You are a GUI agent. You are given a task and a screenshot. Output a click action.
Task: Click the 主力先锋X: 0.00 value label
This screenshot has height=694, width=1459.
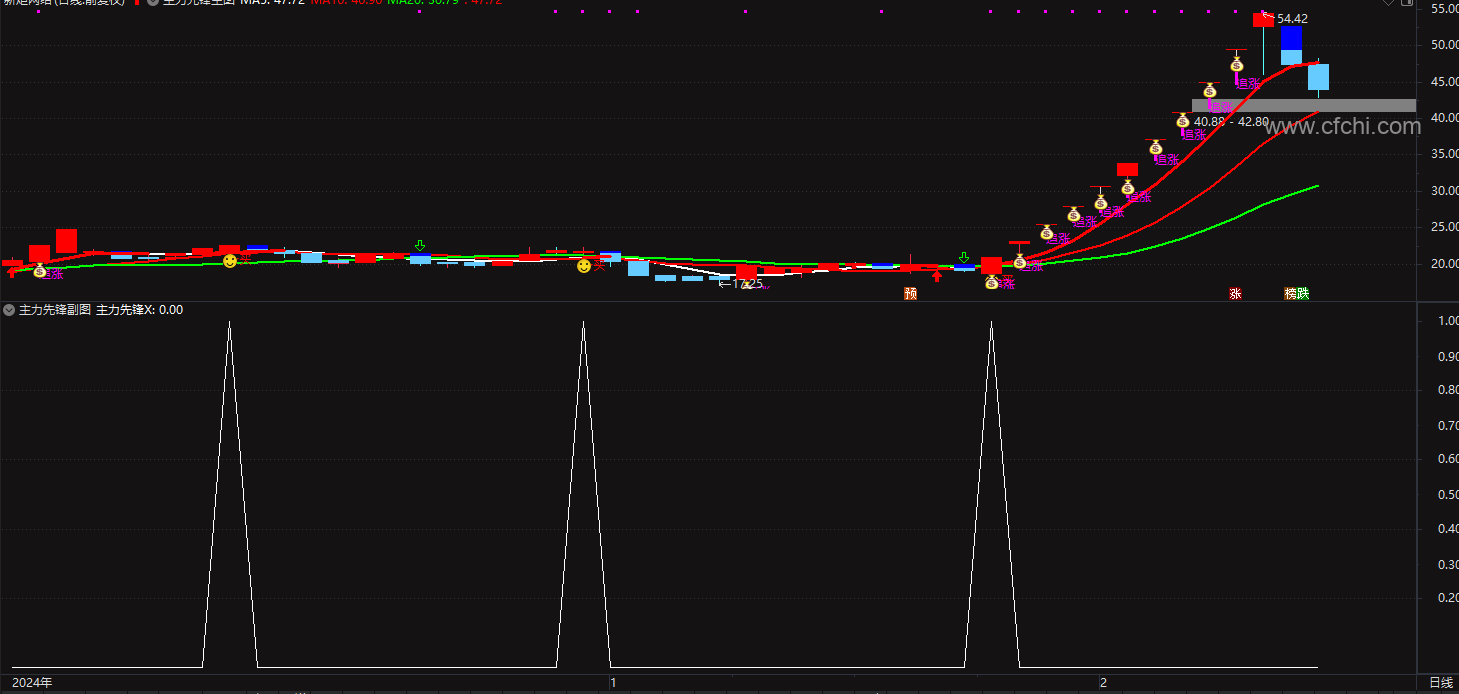139,310
